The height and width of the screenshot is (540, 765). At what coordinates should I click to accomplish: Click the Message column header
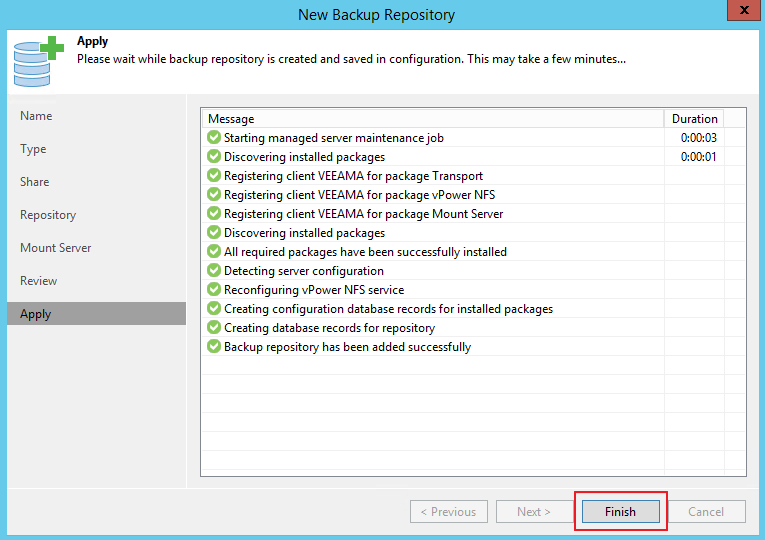(231, 119)
